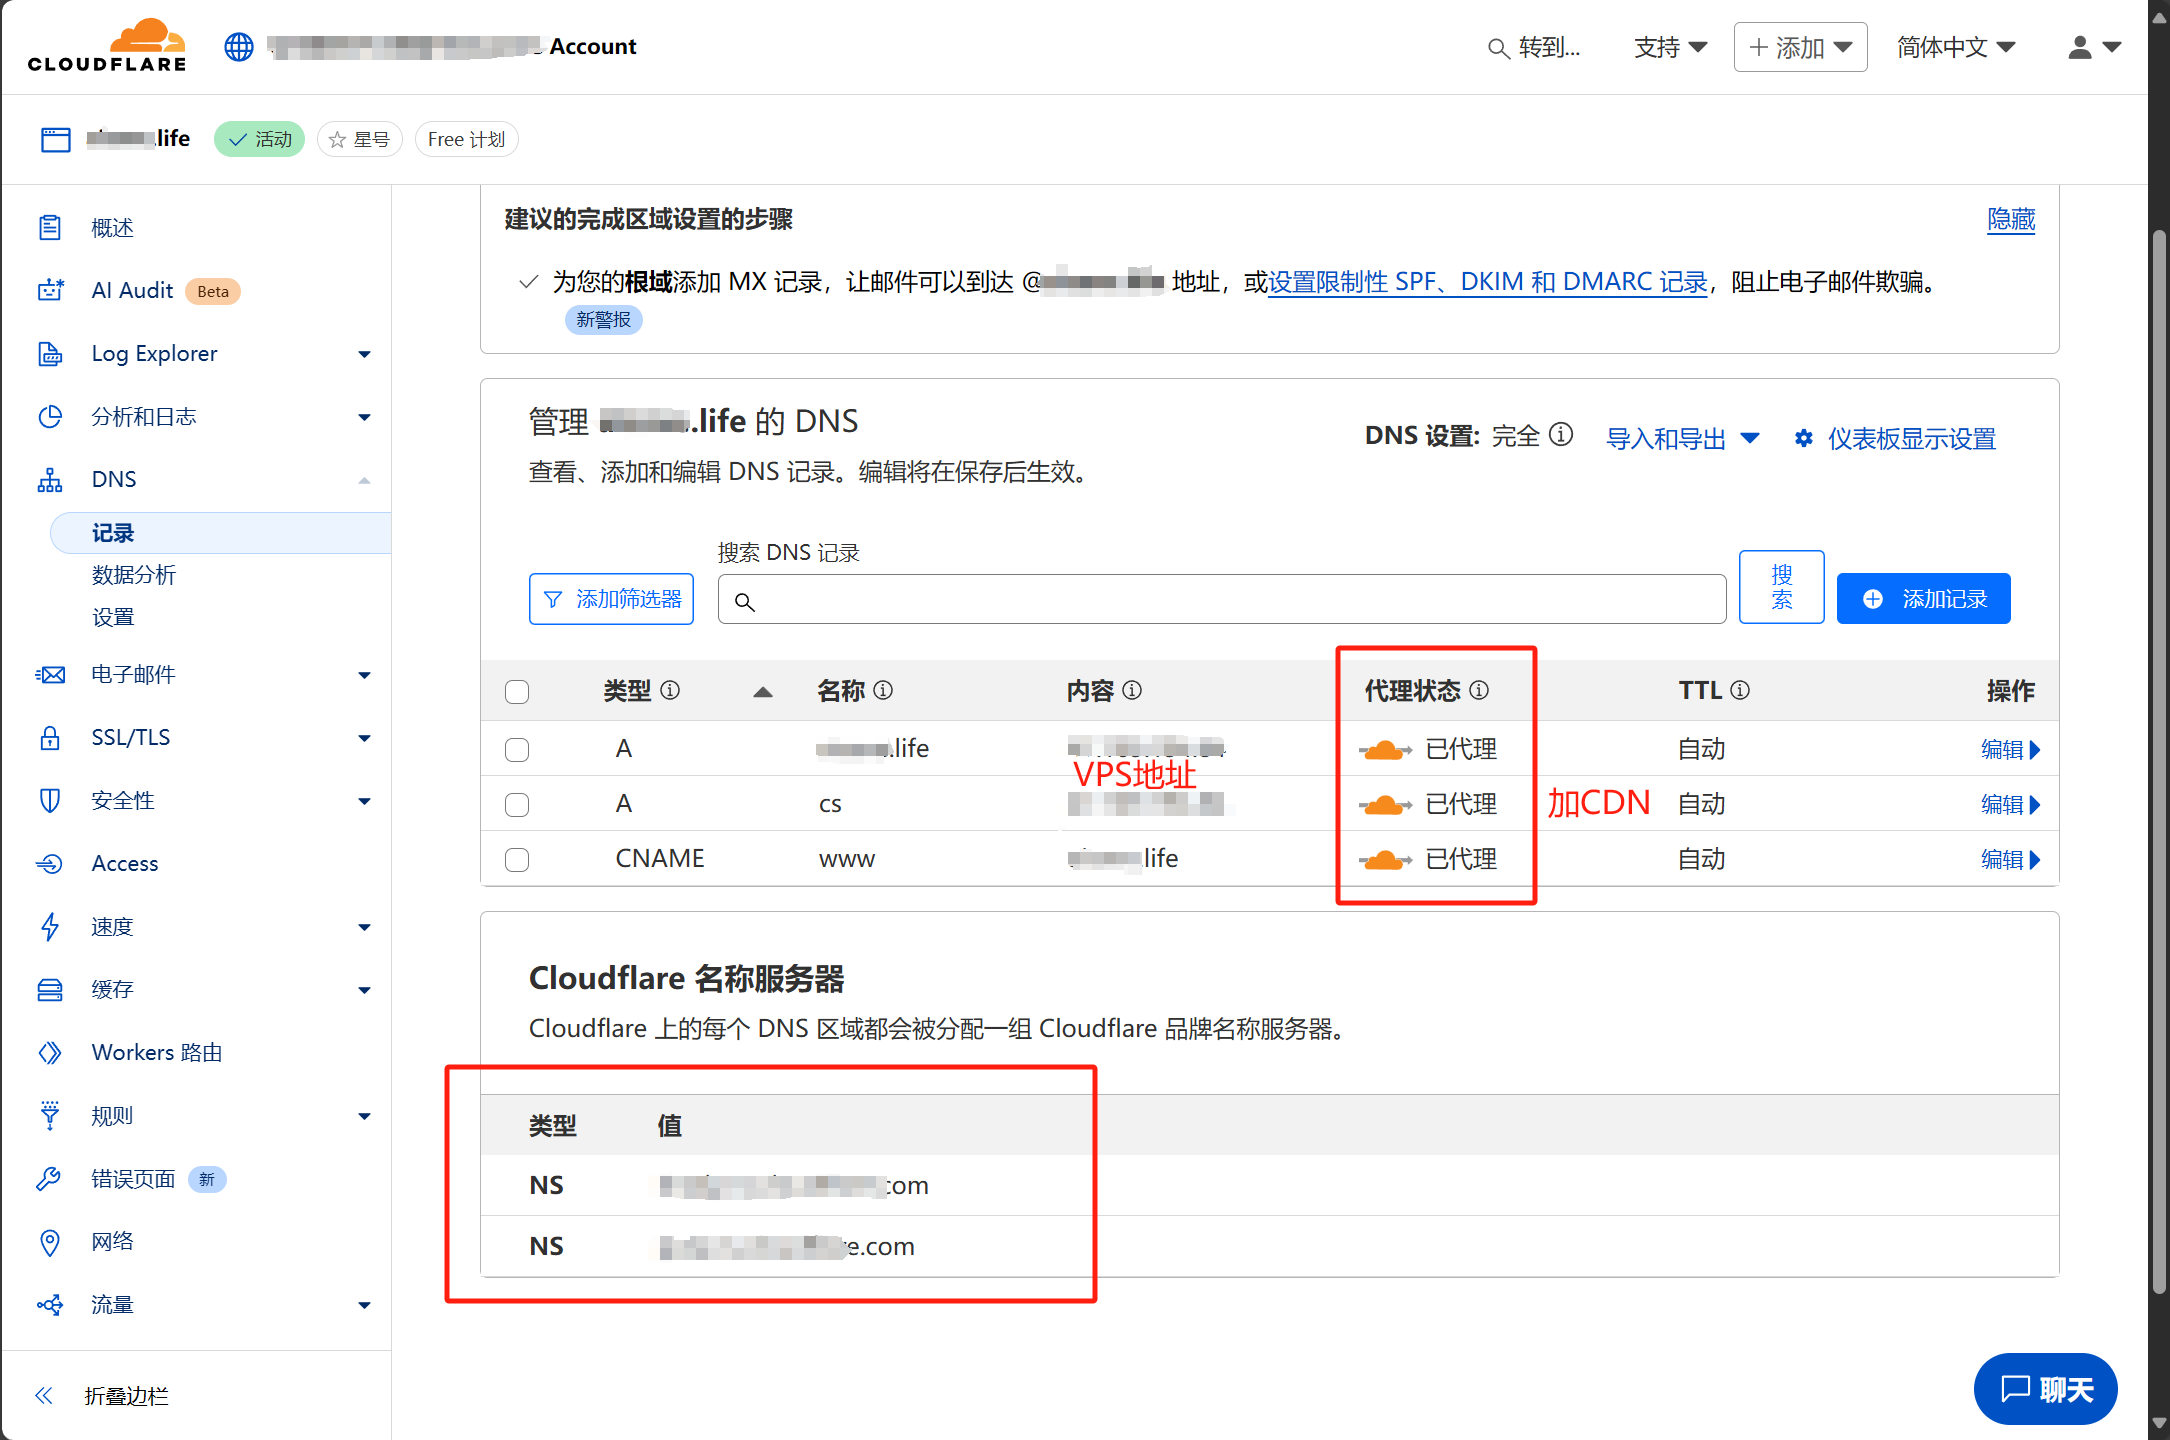Click the Workers routes icon
2170x1440 pixels.
(50, 1053)
